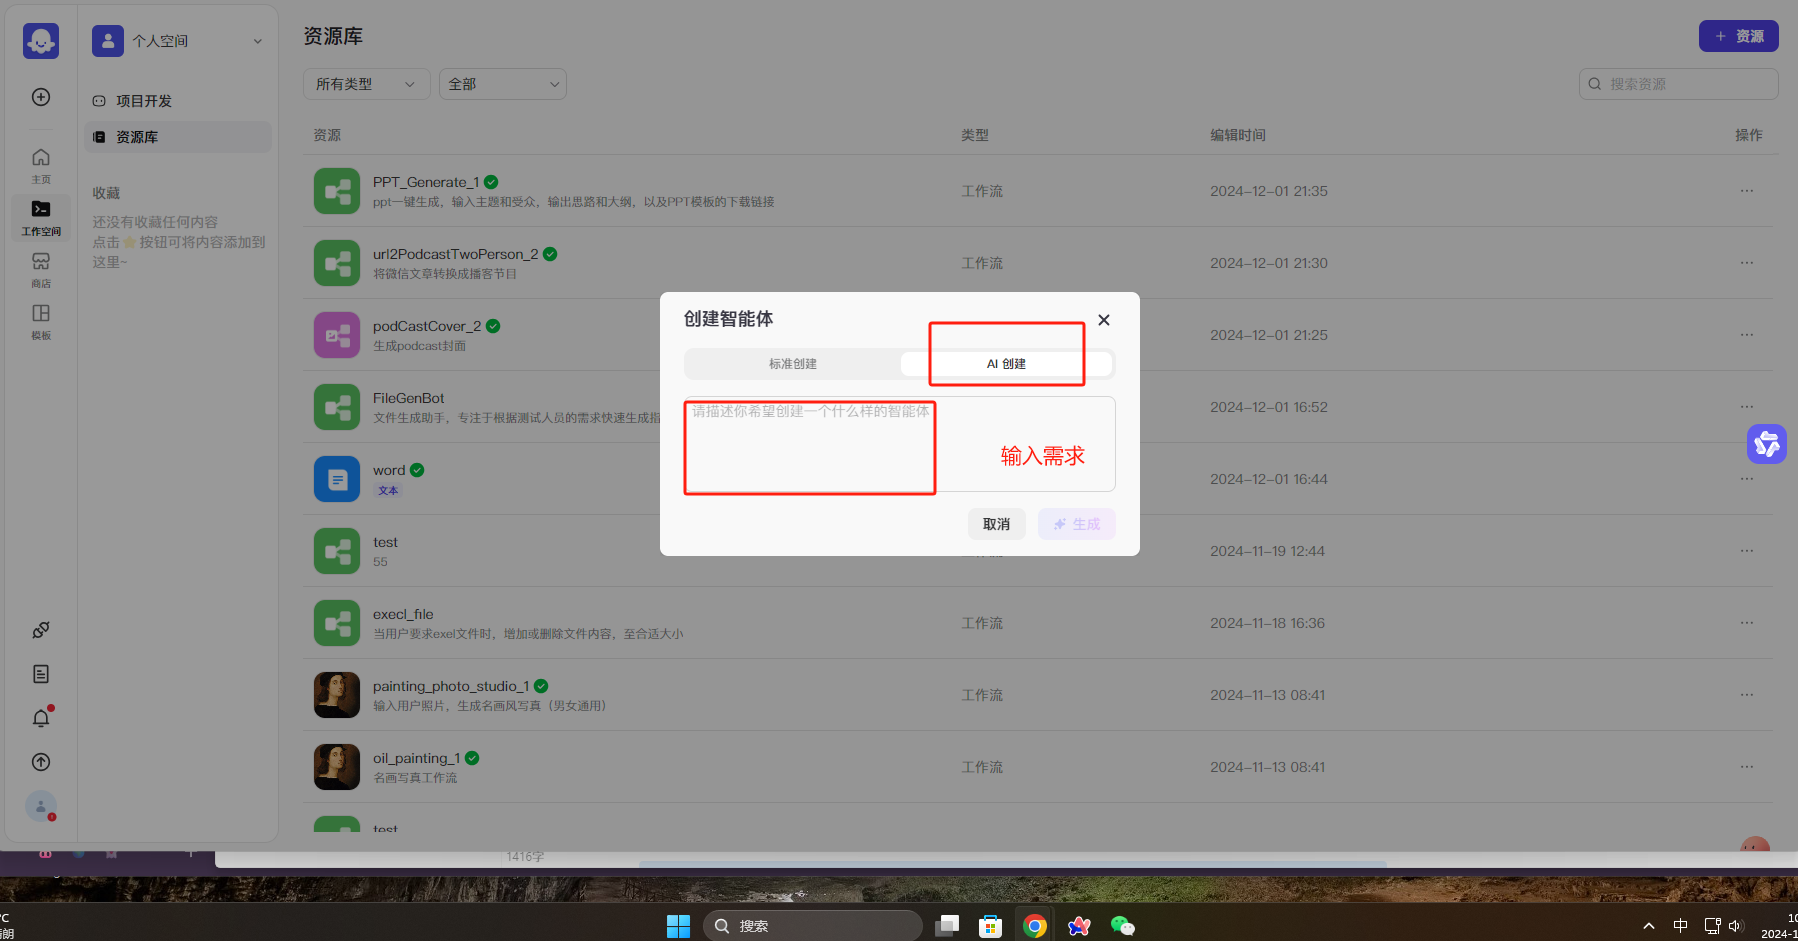Viewport: 1798px width, 941px height.
Task: Click the url2PodcastTwoPerson_2 workflow icon
Action: [x=337, y=263]
